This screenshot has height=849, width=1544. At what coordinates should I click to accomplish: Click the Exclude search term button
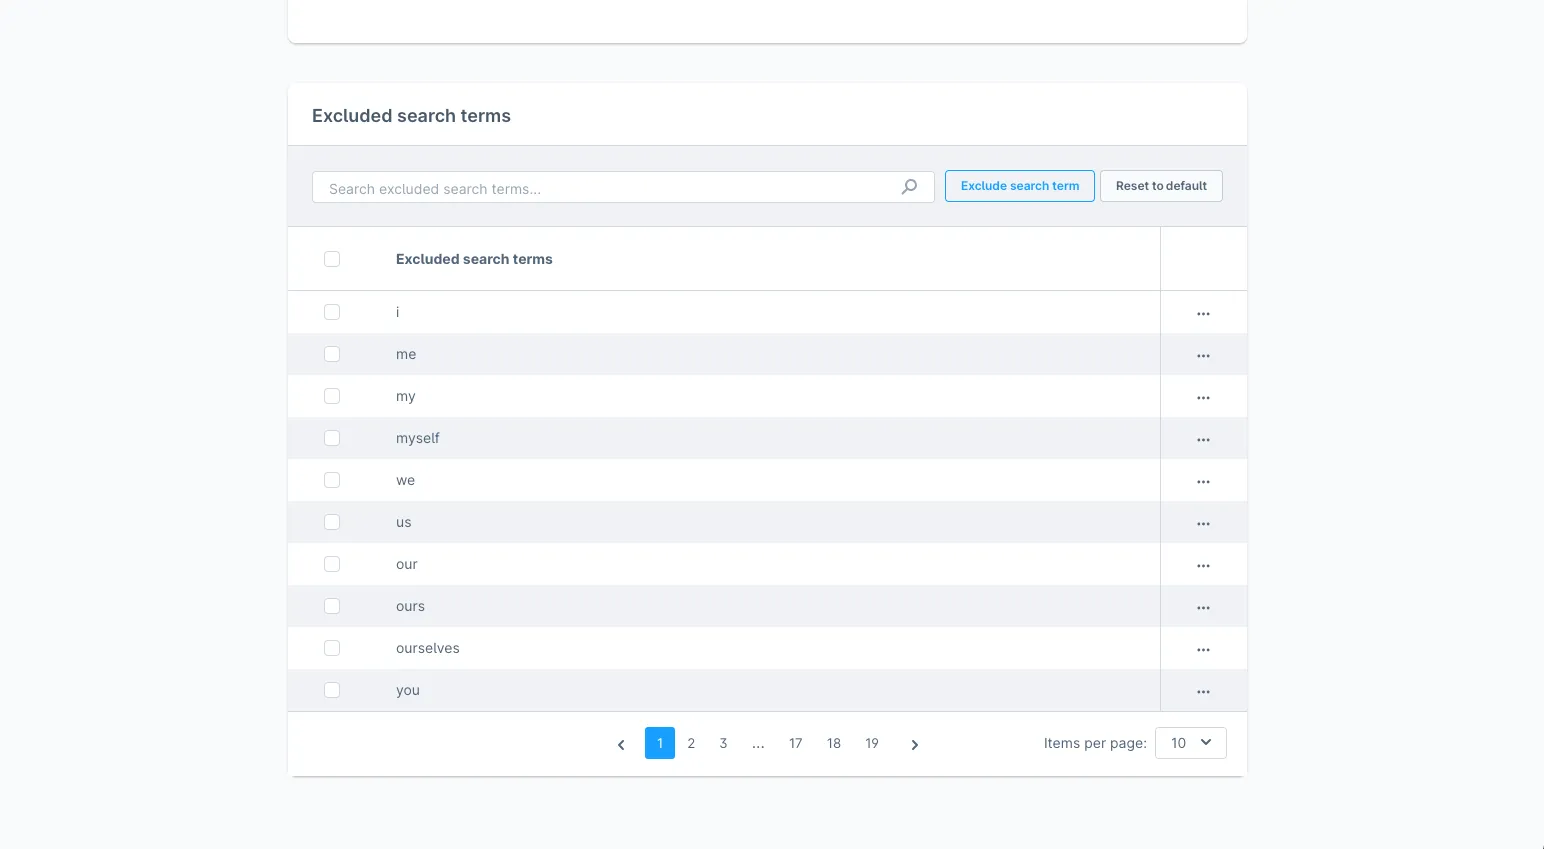tap(1019, 186)
